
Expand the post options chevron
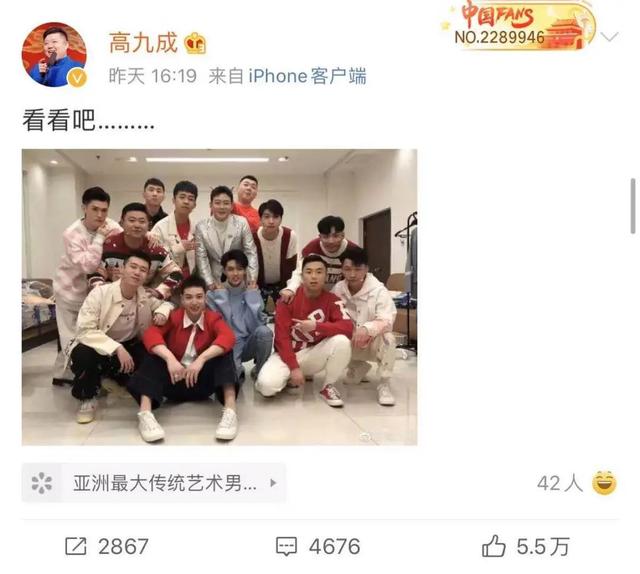coord(610,37)
